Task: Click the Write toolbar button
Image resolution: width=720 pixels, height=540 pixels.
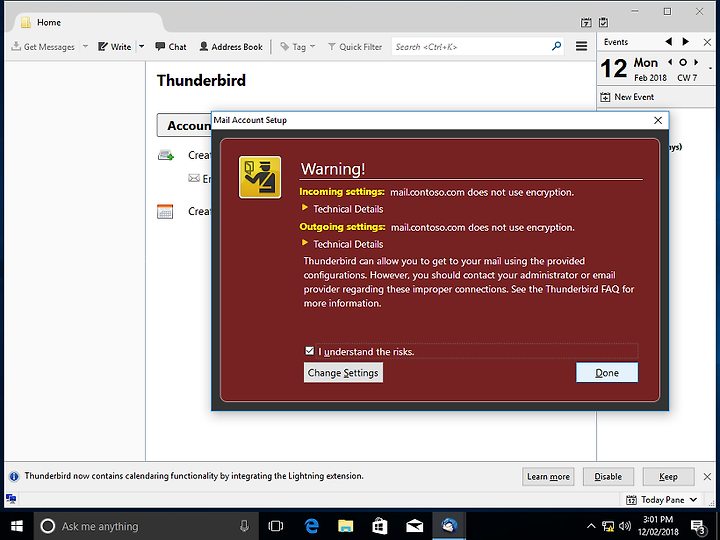Action: coord(115,47)
